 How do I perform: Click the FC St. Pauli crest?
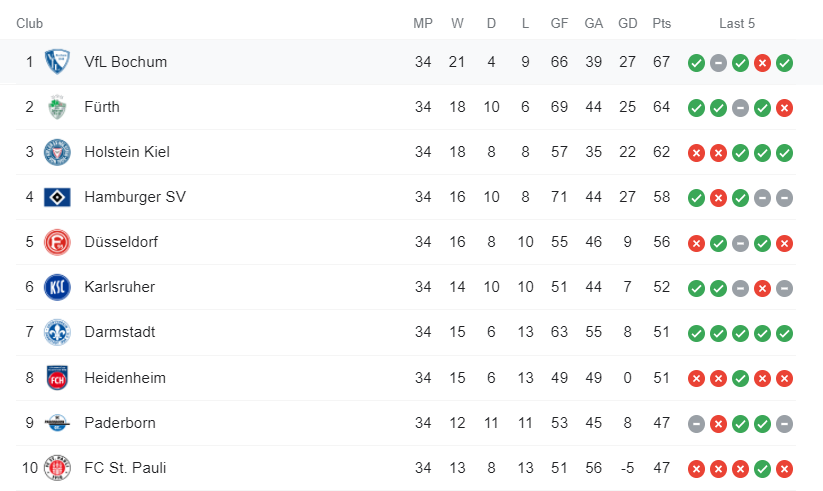point(57,468)
